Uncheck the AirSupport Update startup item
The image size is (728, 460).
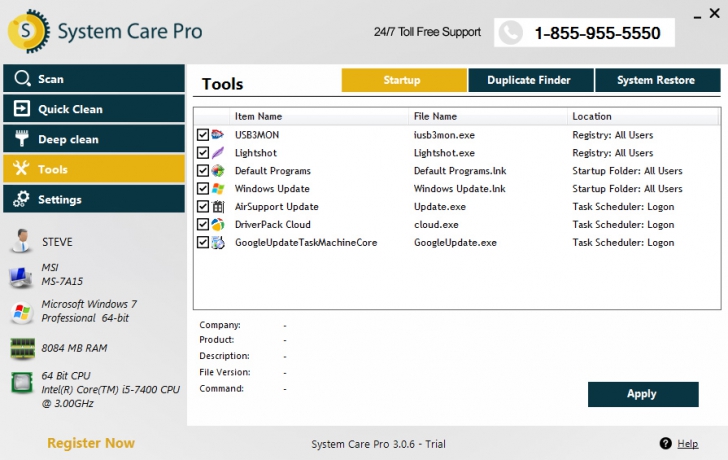coord(202,206)
